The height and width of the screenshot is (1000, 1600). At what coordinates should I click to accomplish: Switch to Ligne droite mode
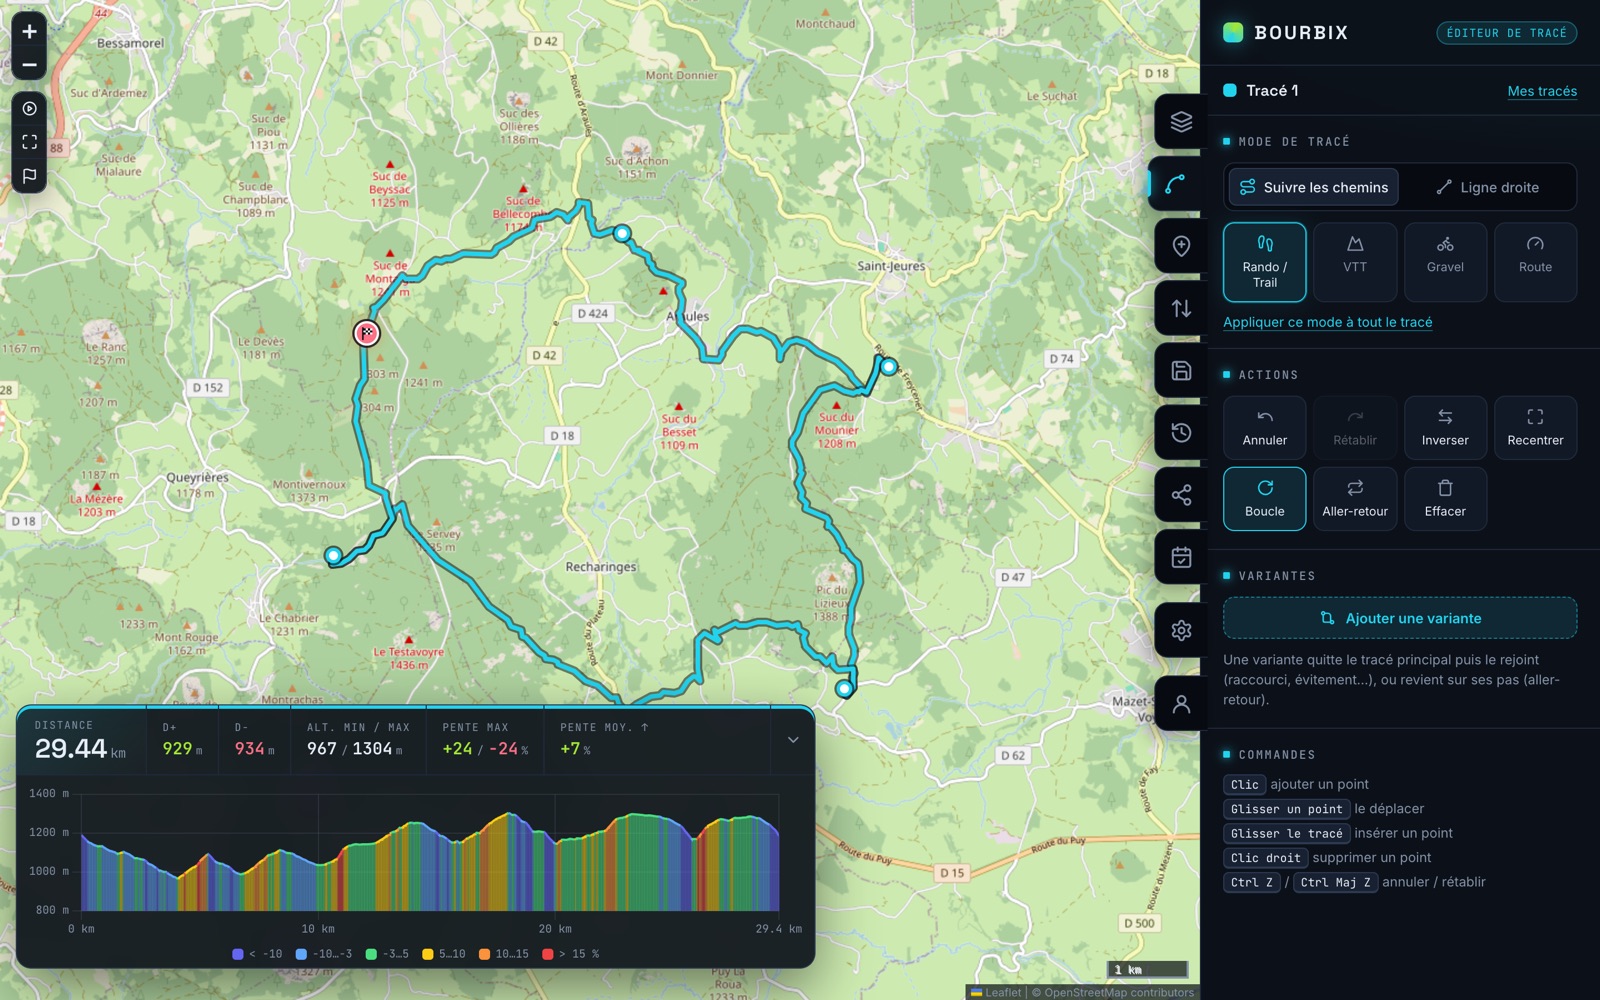coord(1487,187)
